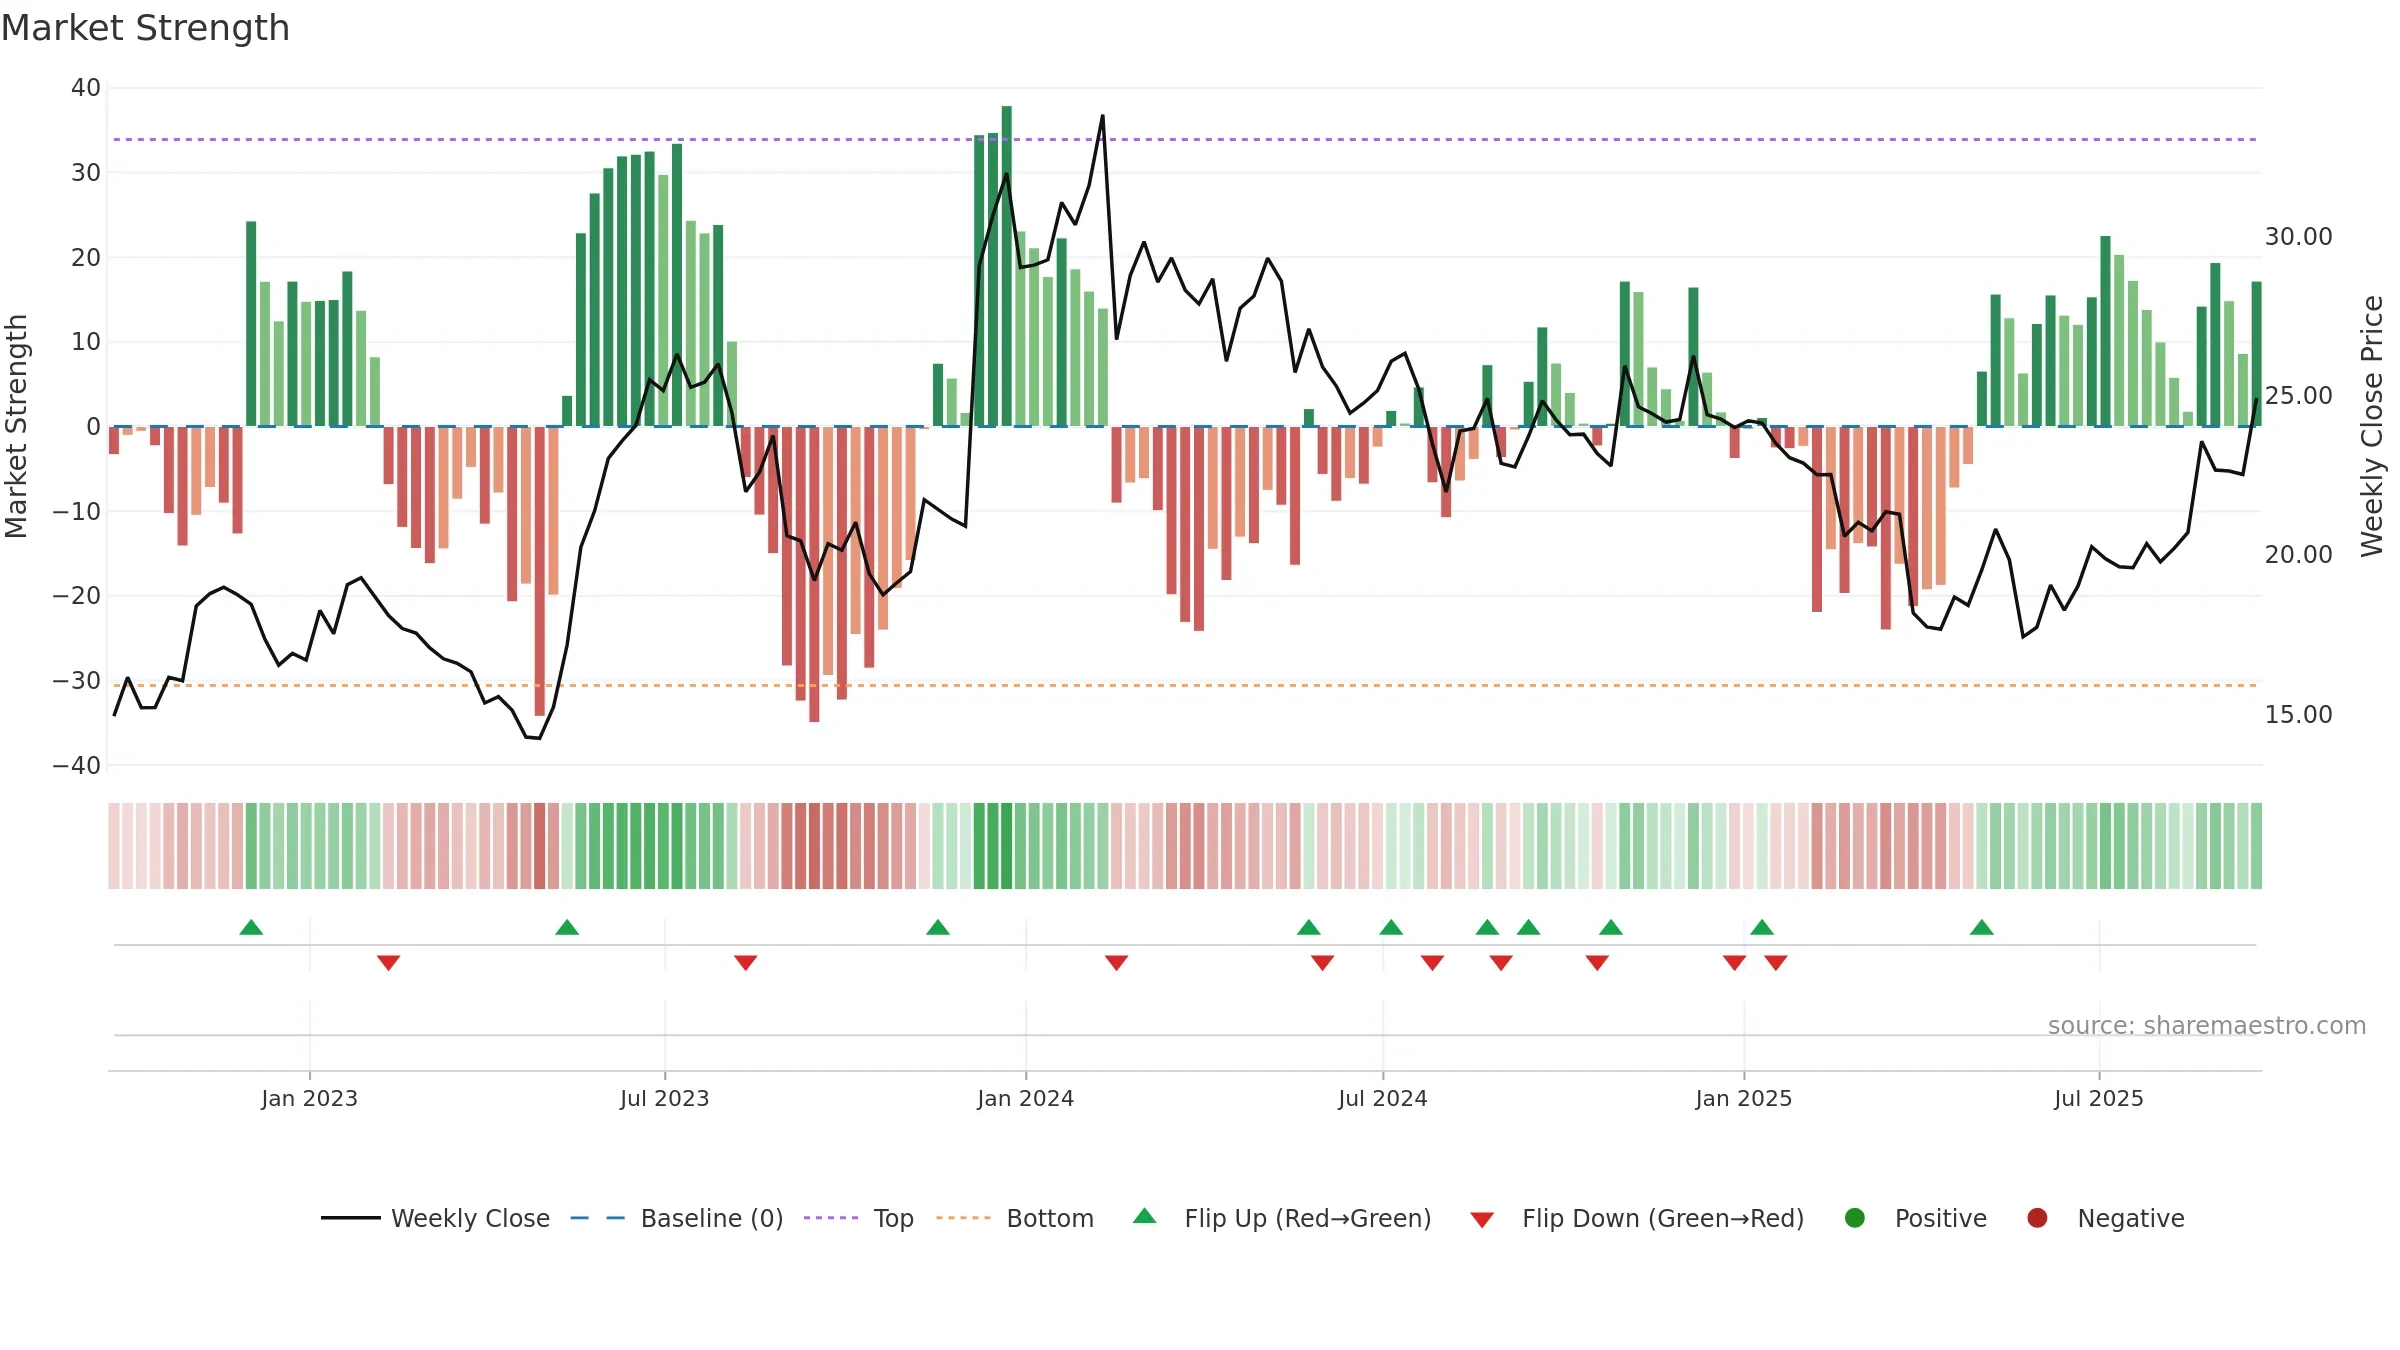Toggle the Baseline (0) legend entry

677,1218
